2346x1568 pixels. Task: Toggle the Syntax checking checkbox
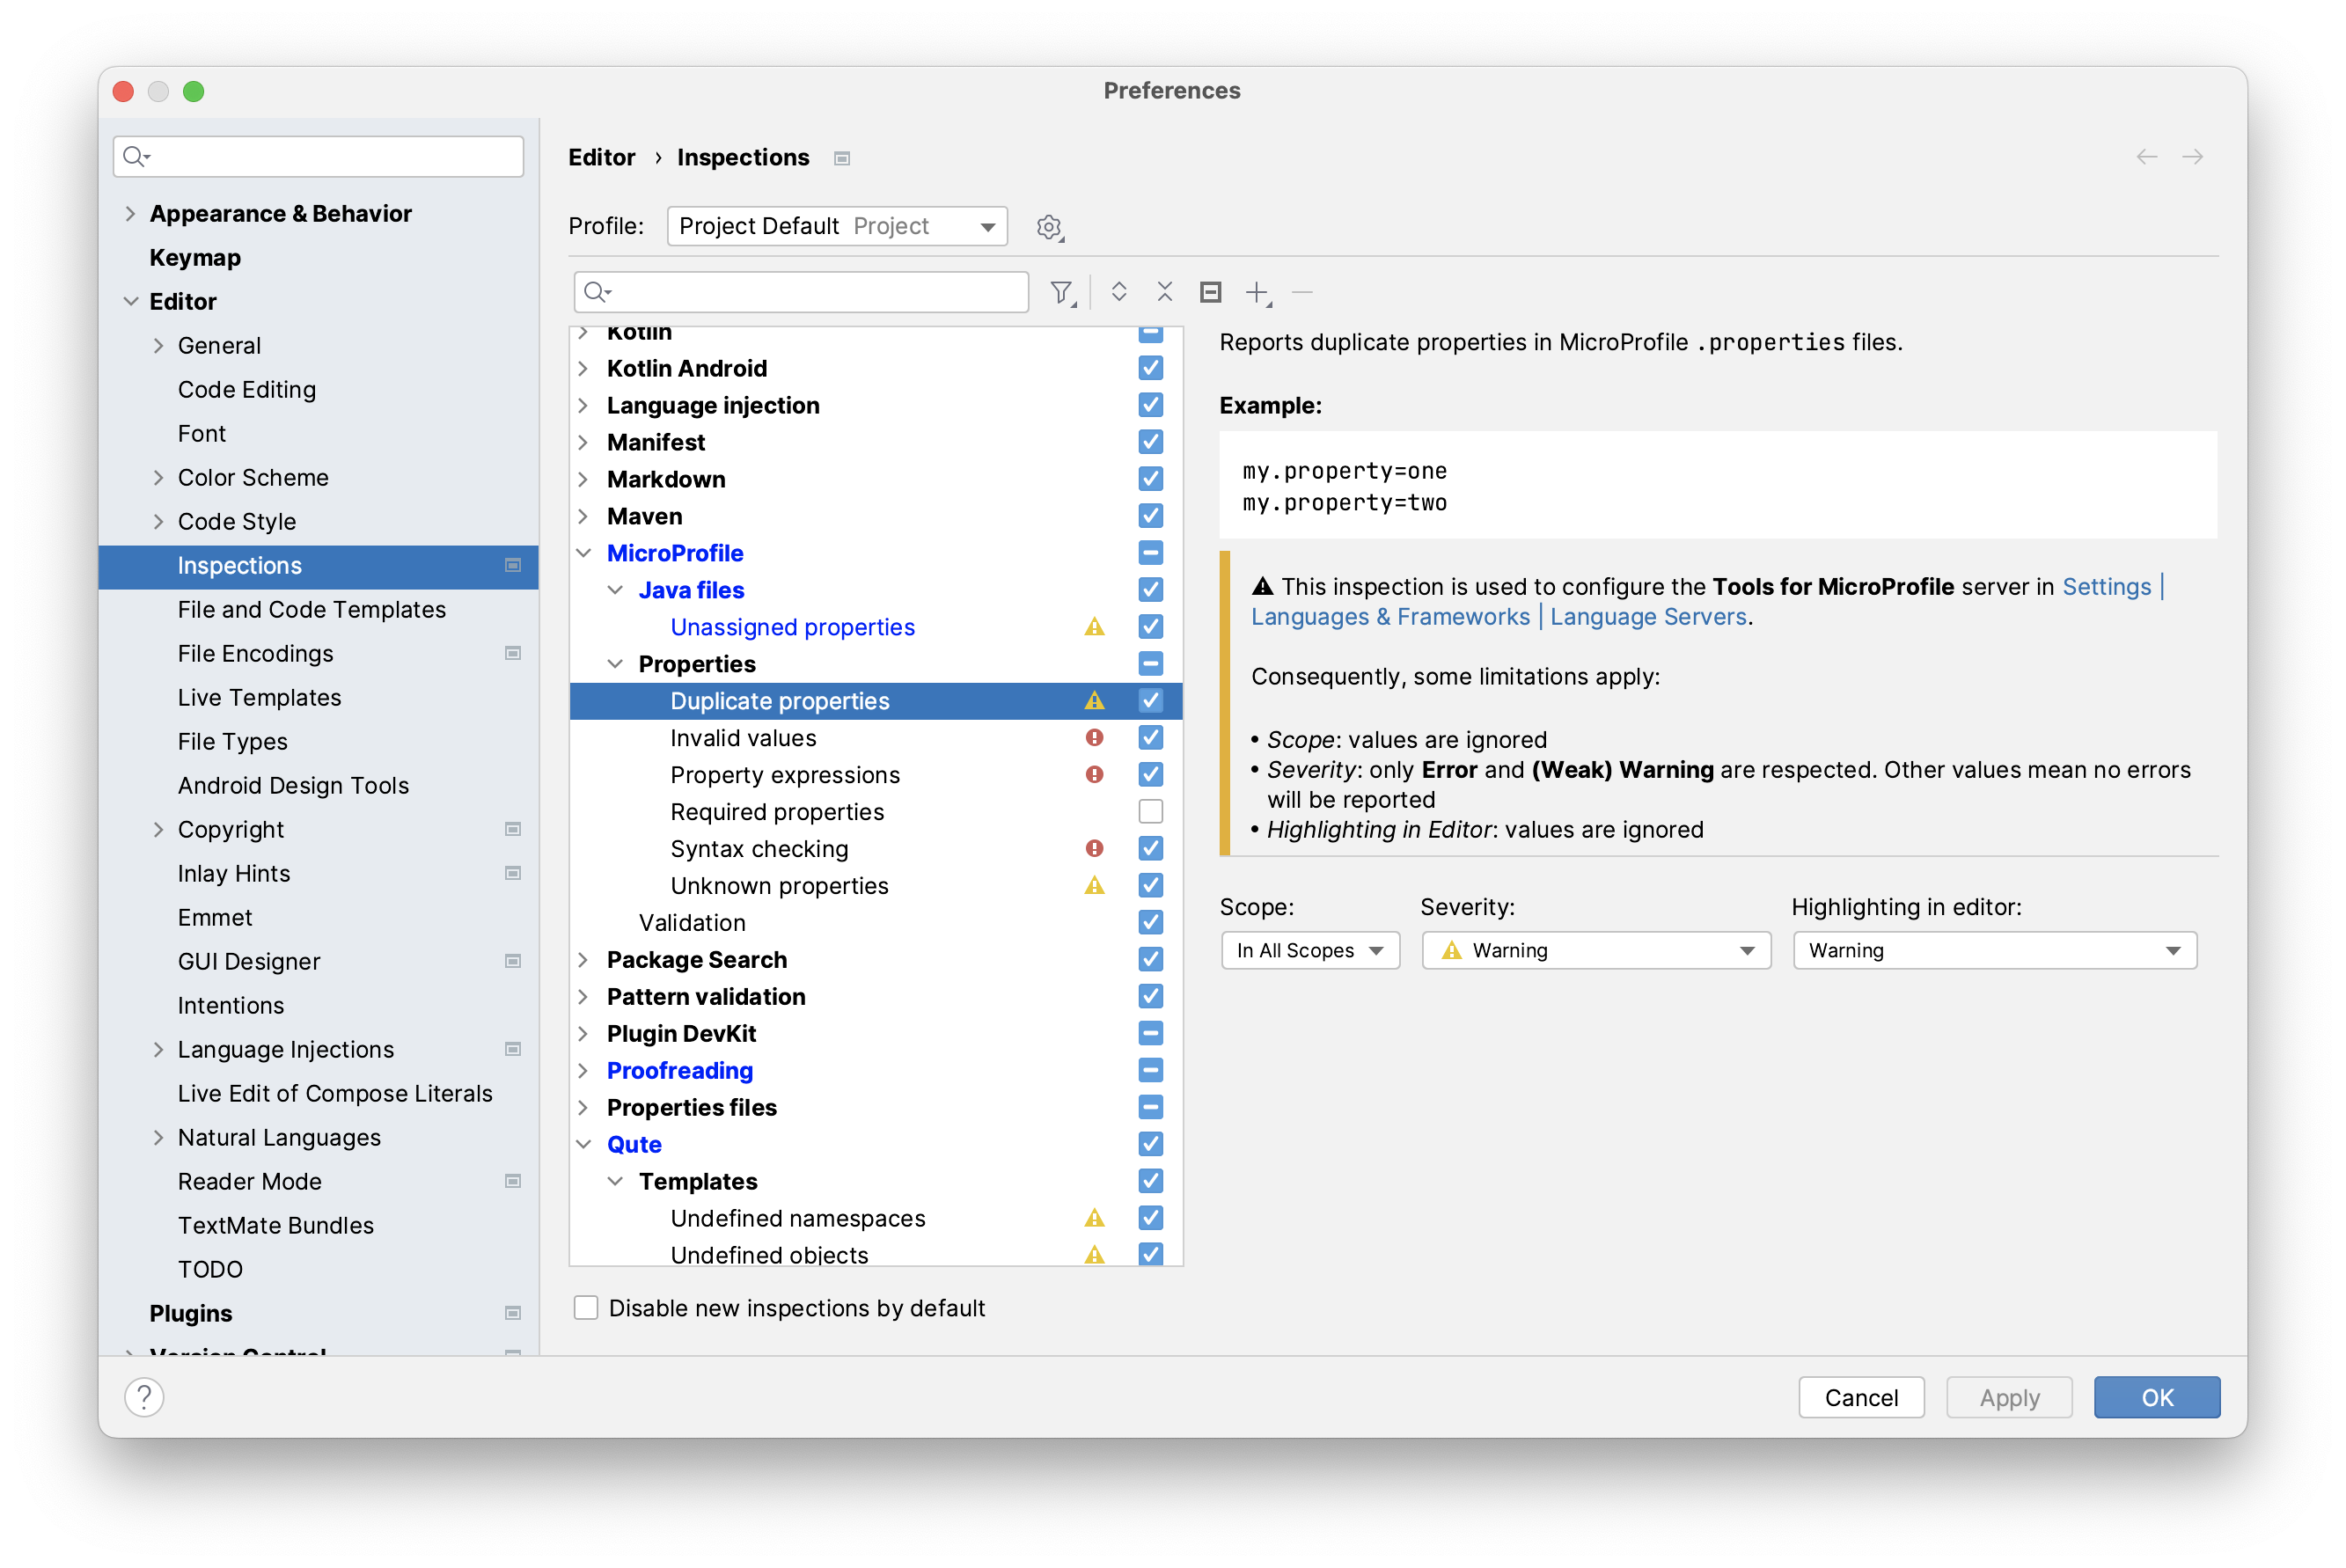pyautogui.click(x=1150, y=848)
